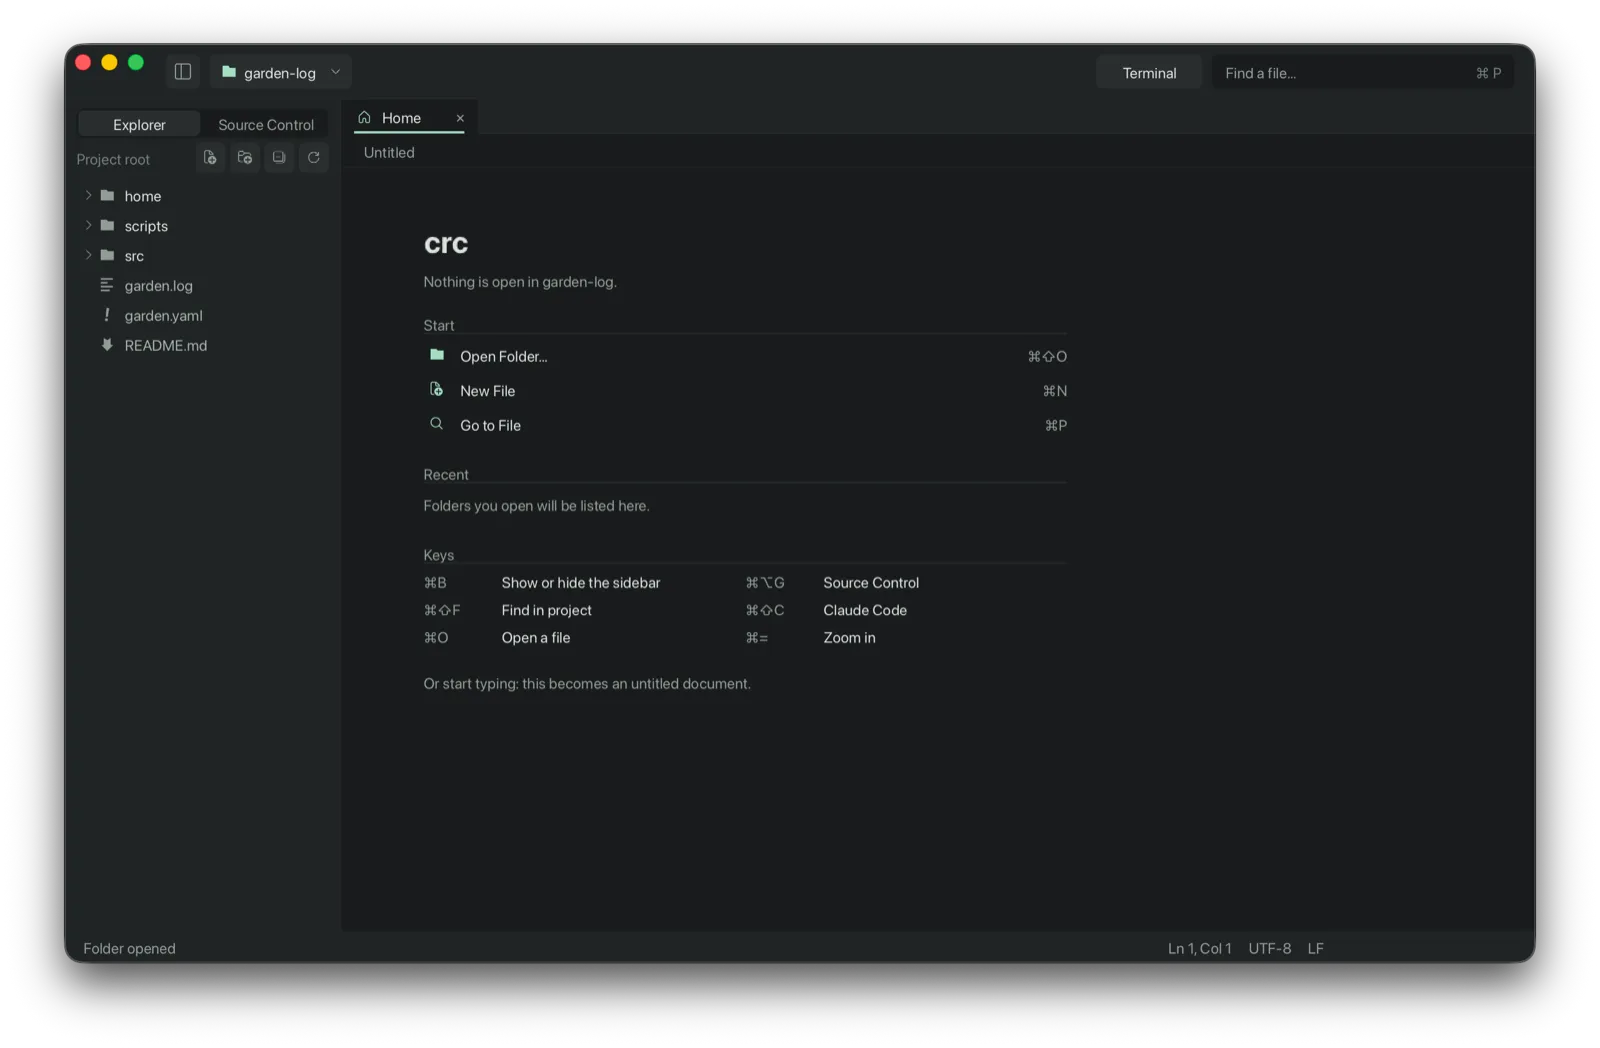This screenshot has height=1048, width=1600.
Task: Click the Untitled breadcrumb label
Action: pos(389,153)
